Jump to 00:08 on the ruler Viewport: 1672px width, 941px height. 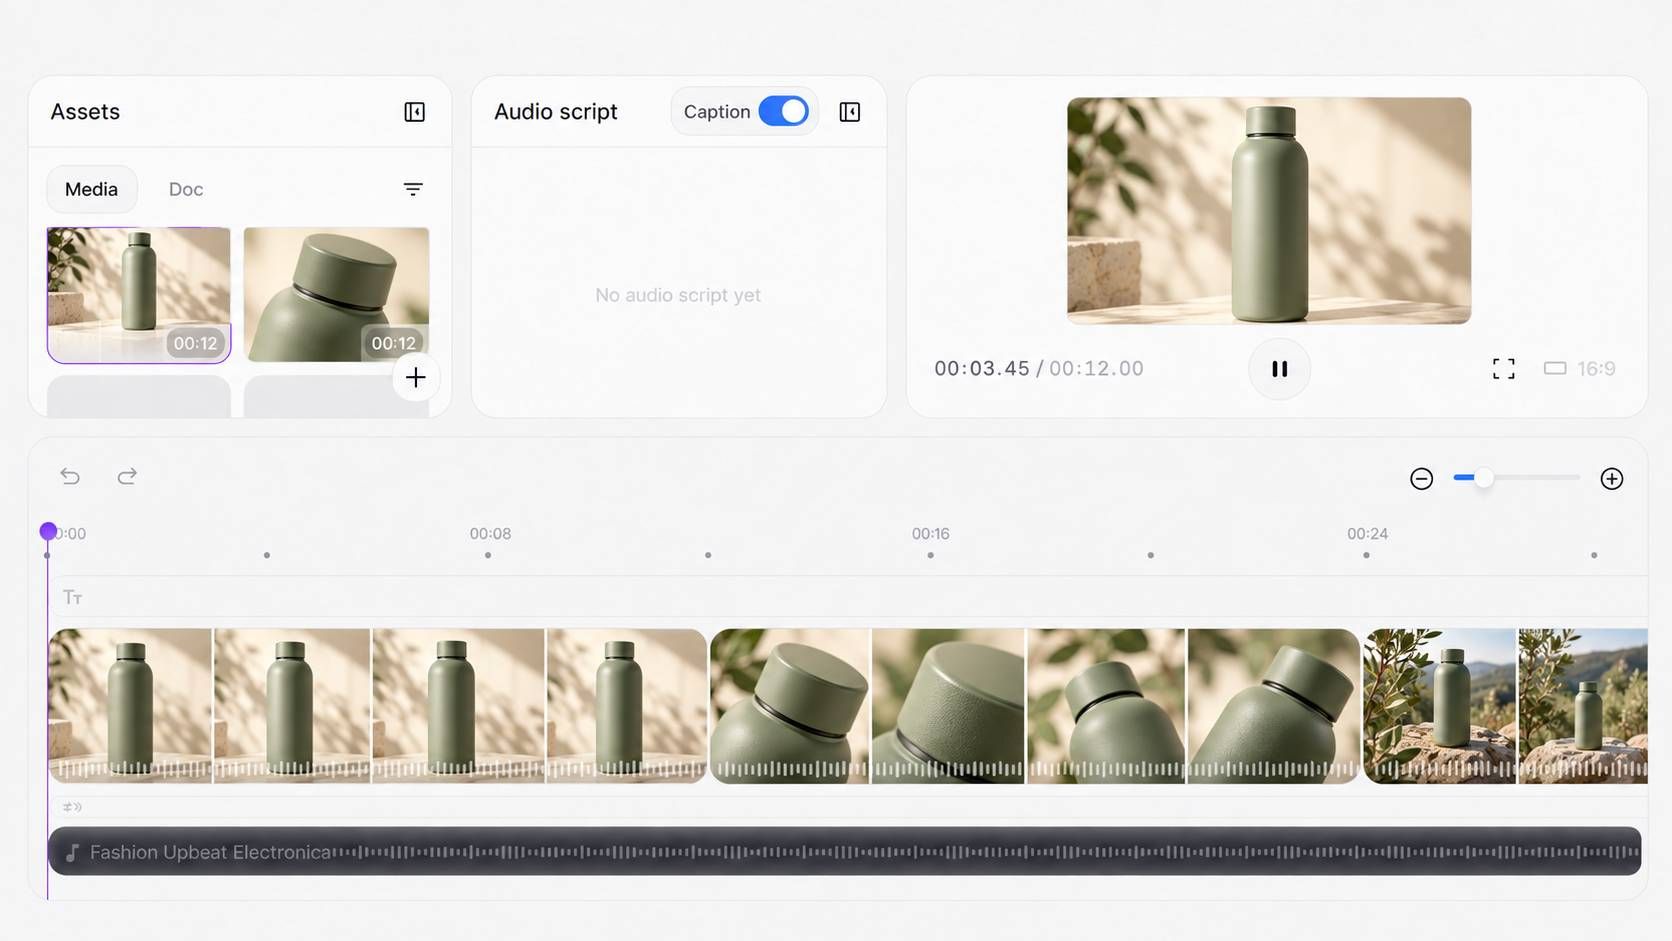click(x=490, y=534)
